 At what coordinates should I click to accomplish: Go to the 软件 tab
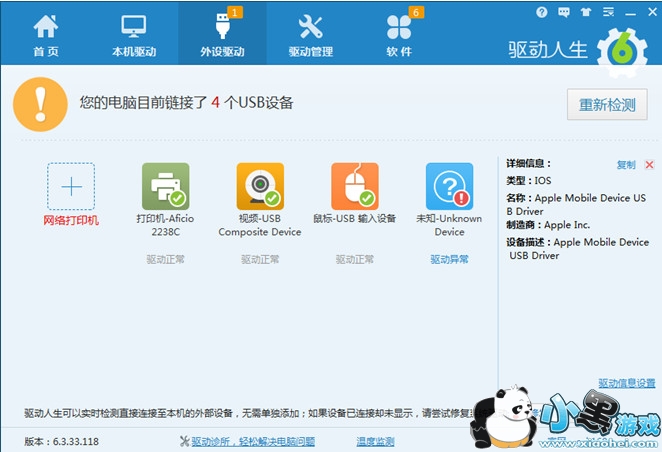click(399, 35)
